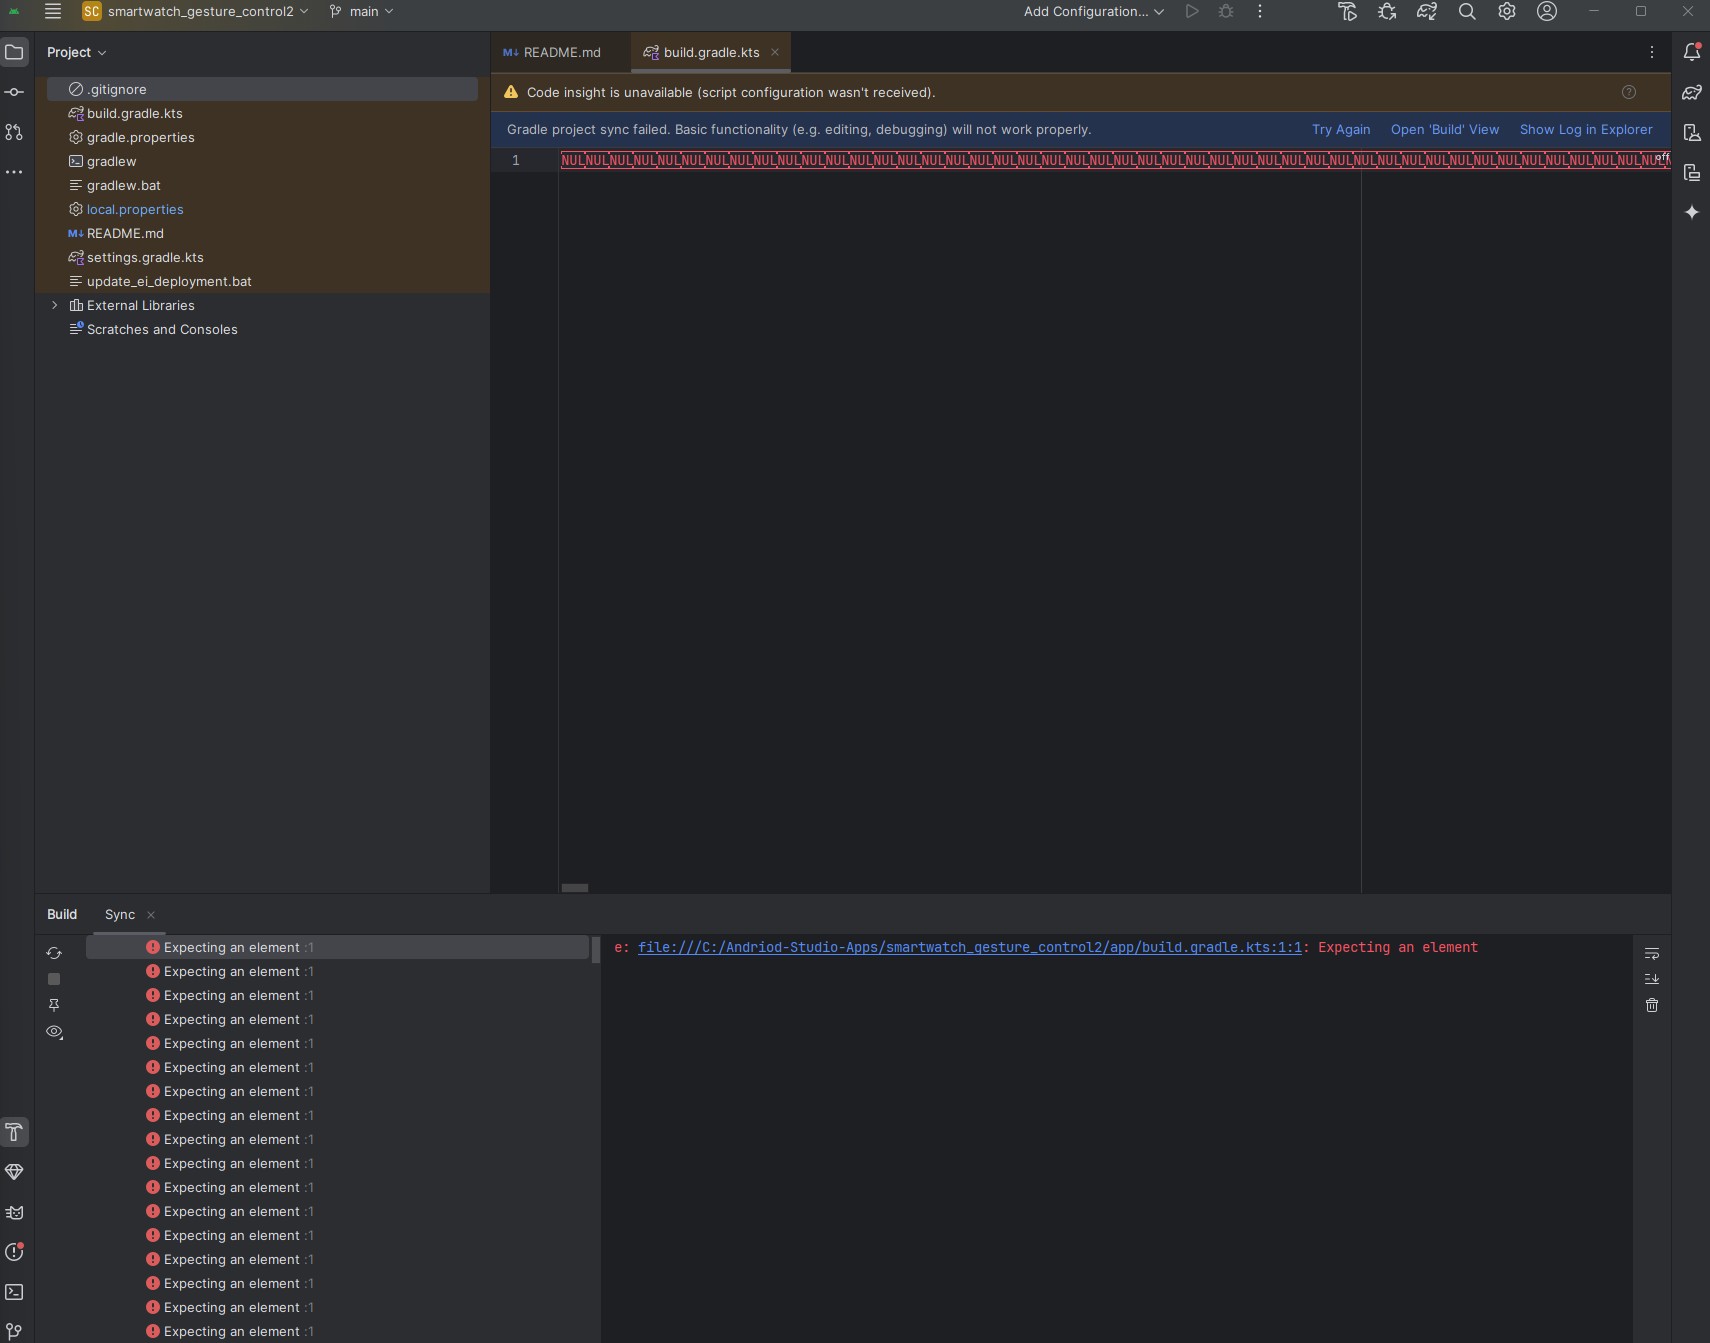The image size is (1710, 1343).
Task: Select .gitignore in project tree
Action: tap(262, 89)
